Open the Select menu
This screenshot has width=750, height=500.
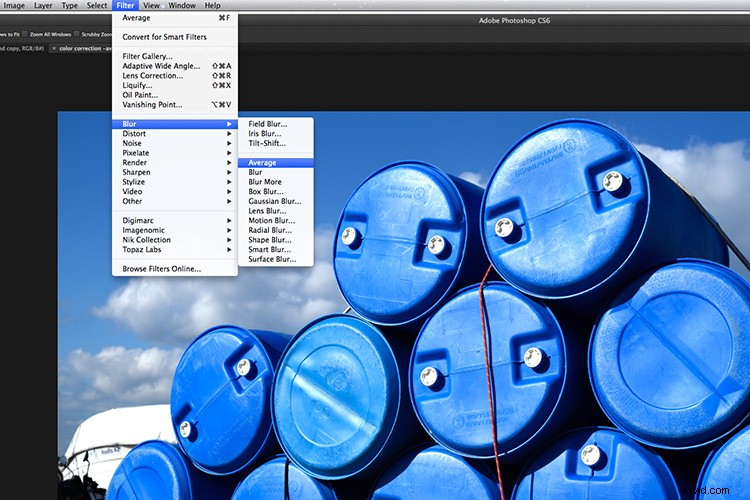(x=97, y=5)
